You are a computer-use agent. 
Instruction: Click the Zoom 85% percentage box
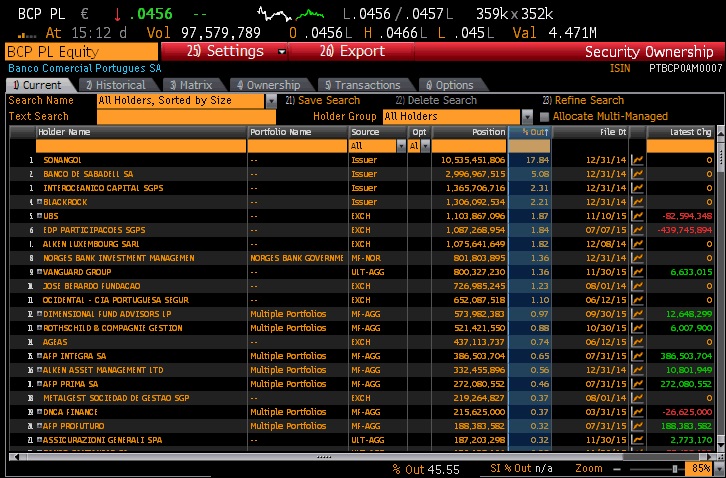pos(699,469)
